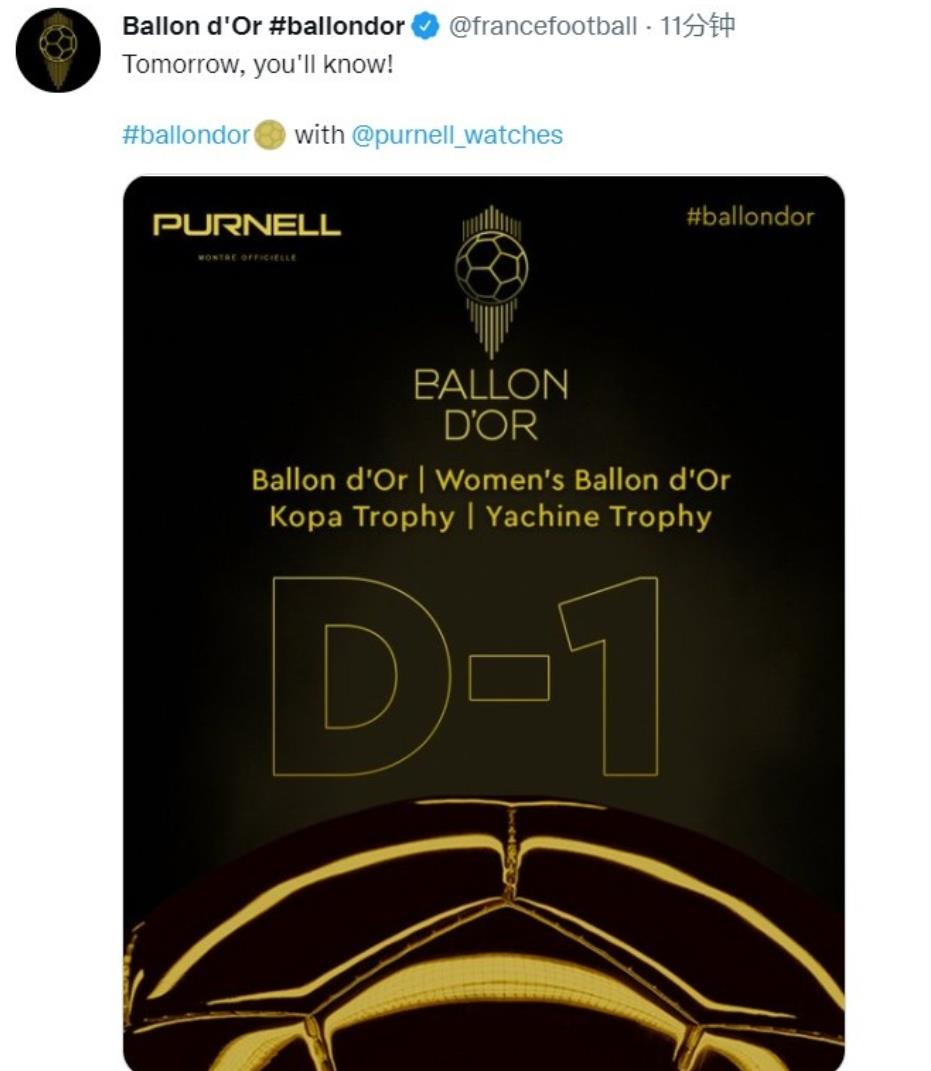
Task: Click the Yachine Trophy text
Action: [x=599, y=517]
